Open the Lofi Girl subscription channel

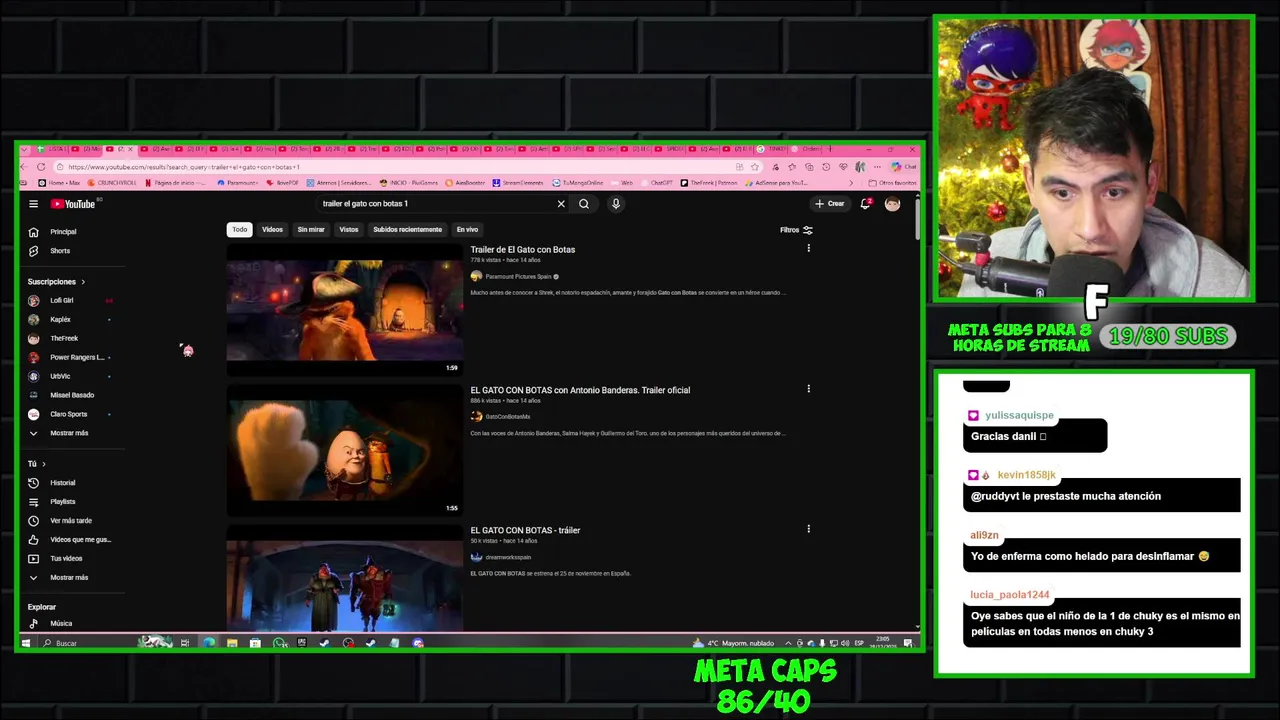(61, 301)
